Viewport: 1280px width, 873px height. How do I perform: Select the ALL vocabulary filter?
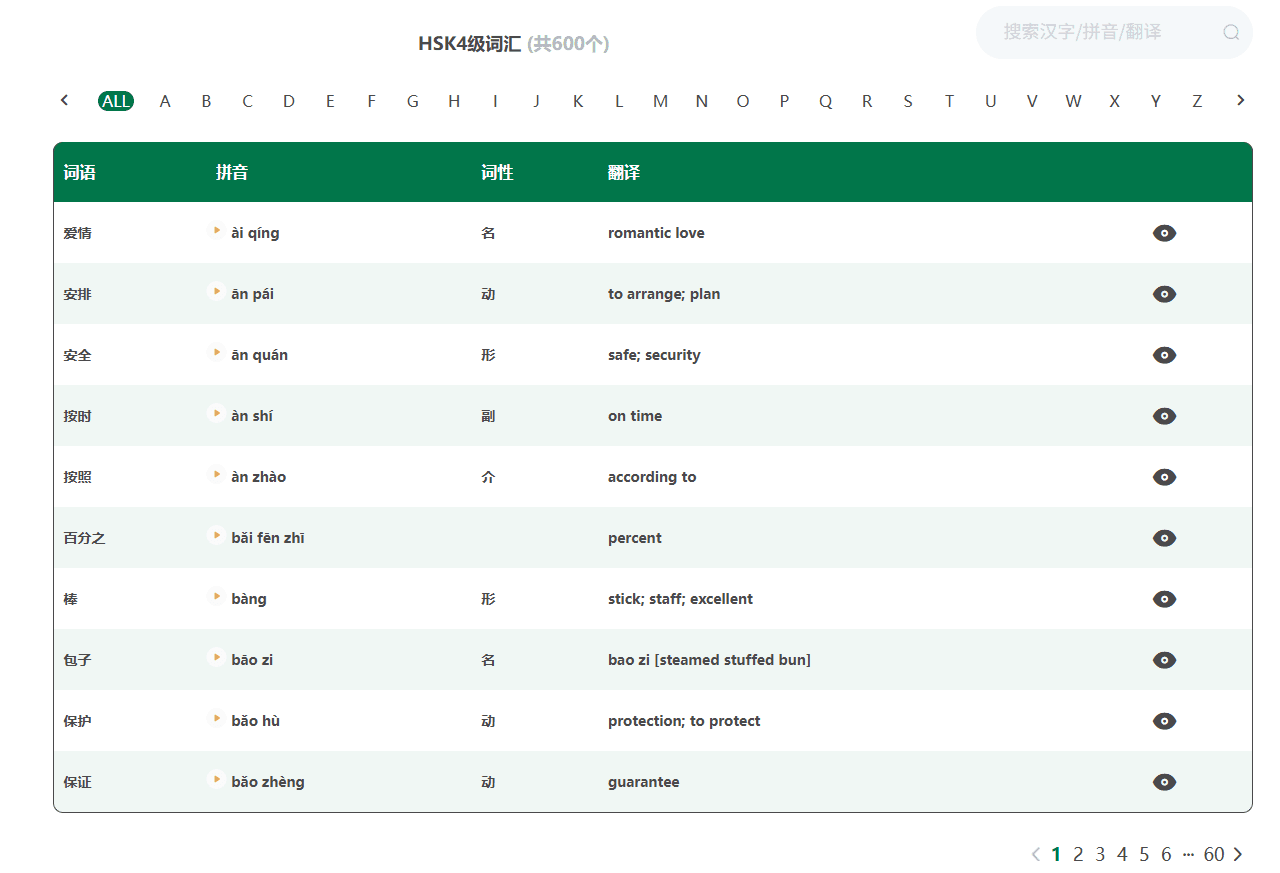tap(115, 100)
